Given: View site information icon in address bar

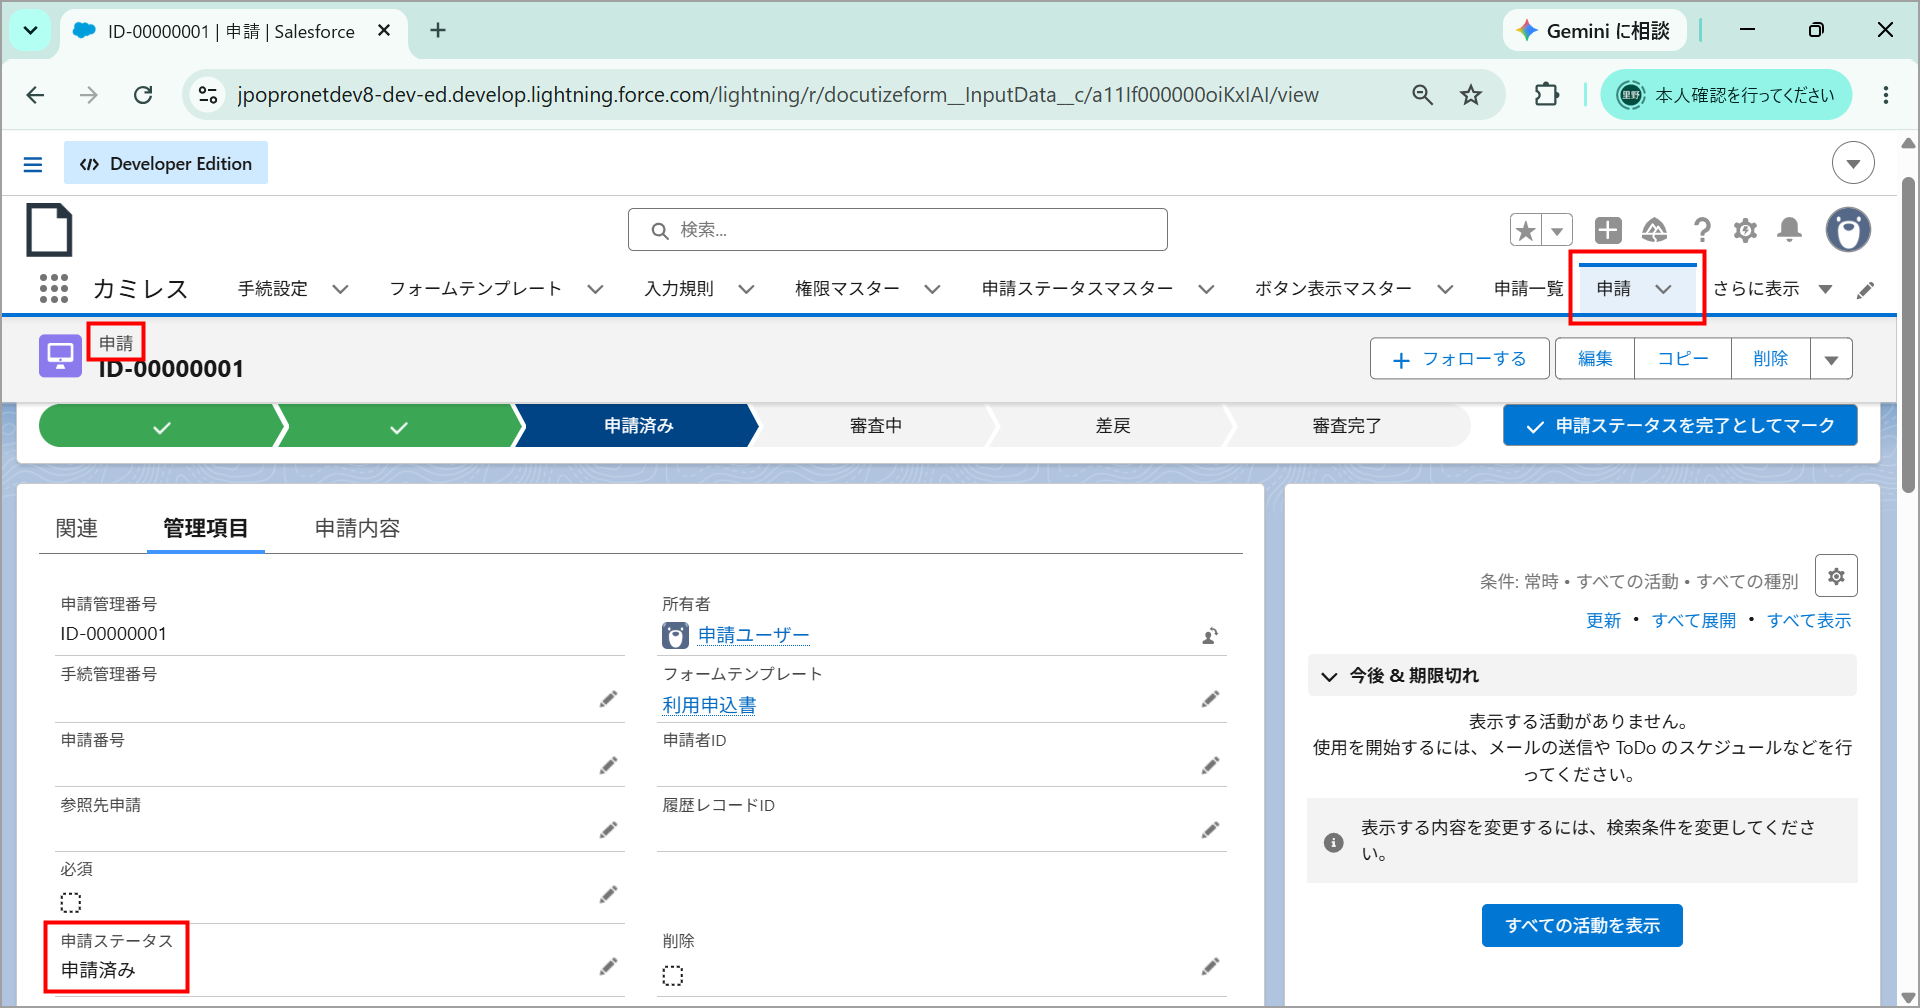Looking at the screenshot, I should point(208,95).
